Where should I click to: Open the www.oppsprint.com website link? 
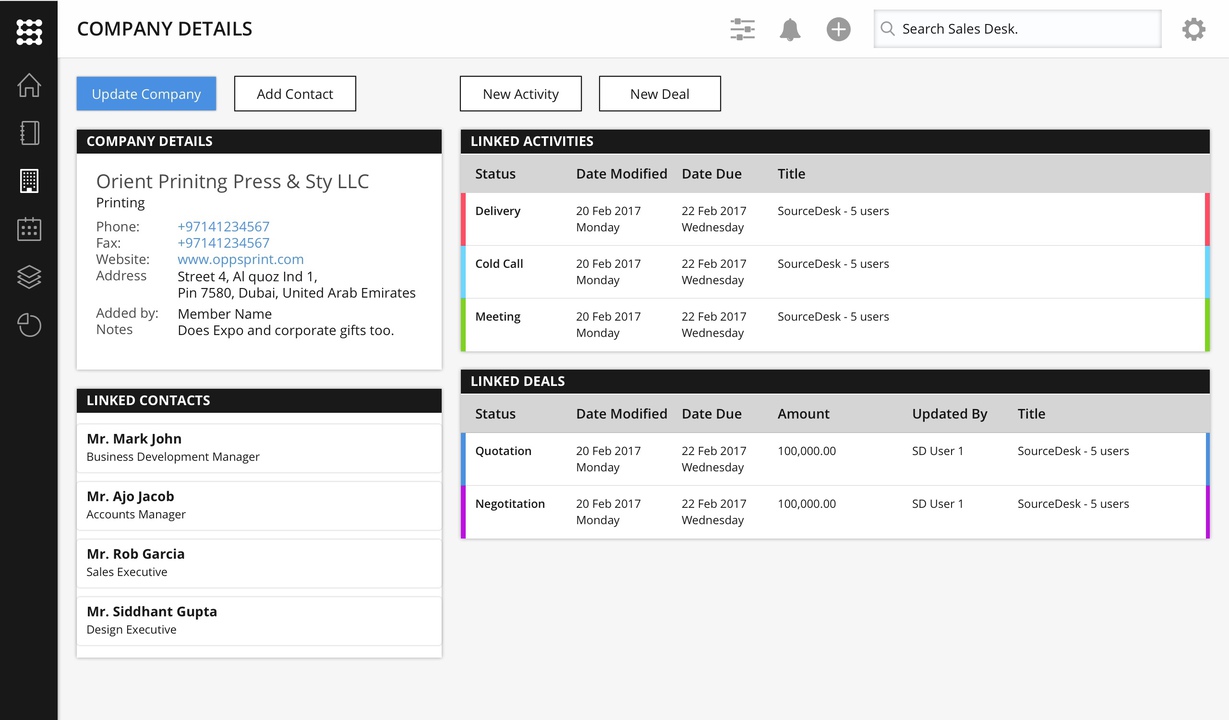tap(240, 259)
